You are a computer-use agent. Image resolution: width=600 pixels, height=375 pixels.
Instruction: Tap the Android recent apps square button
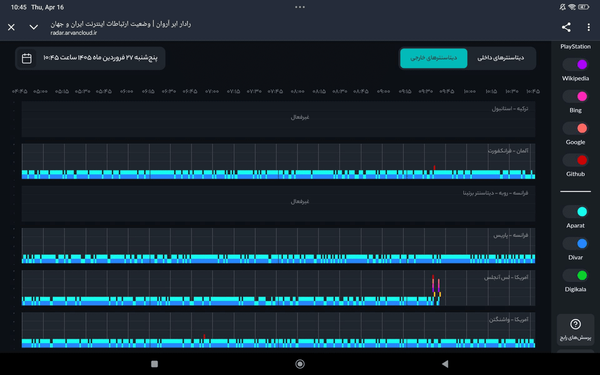coord(155,364)
